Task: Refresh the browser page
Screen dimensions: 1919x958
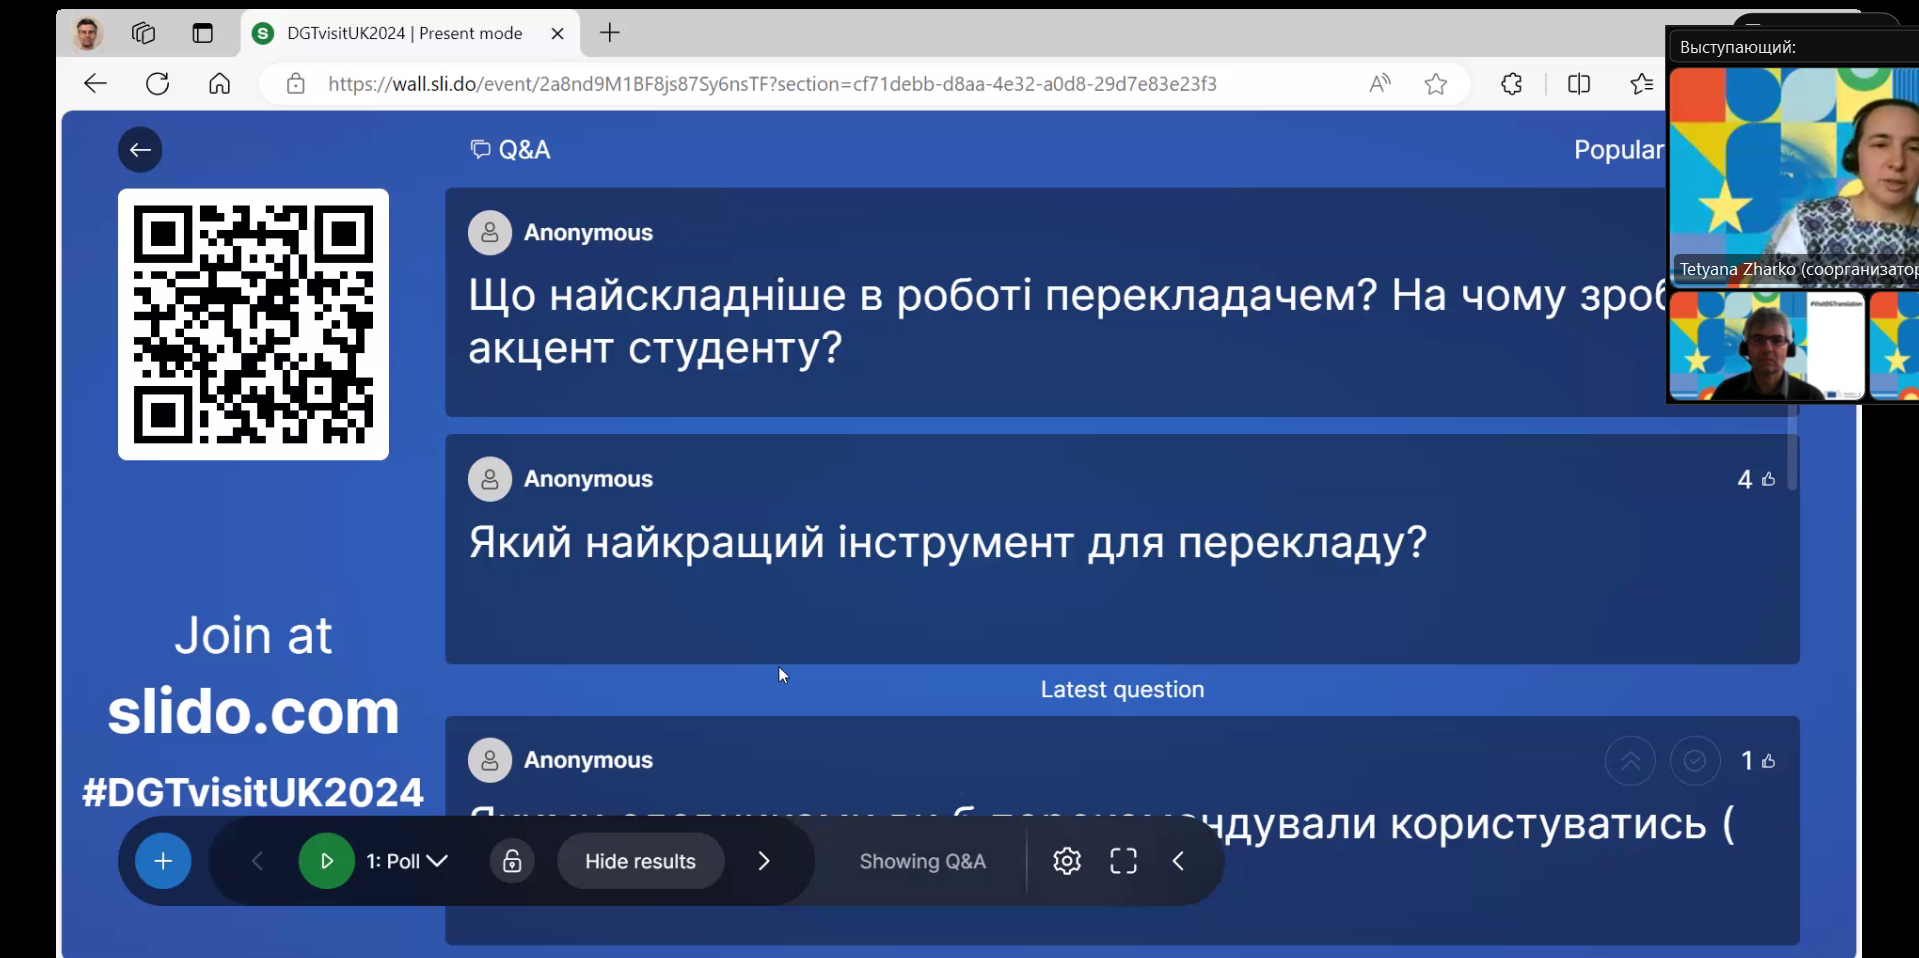Action: 157,84
